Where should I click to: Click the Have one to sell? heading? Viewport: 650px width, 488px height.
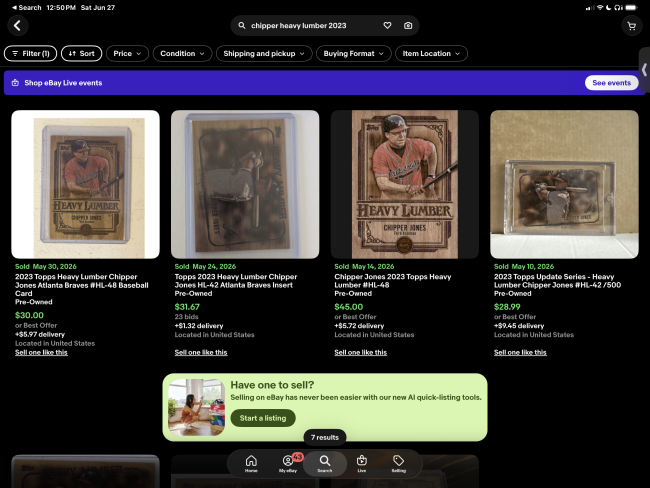[272, 385]
